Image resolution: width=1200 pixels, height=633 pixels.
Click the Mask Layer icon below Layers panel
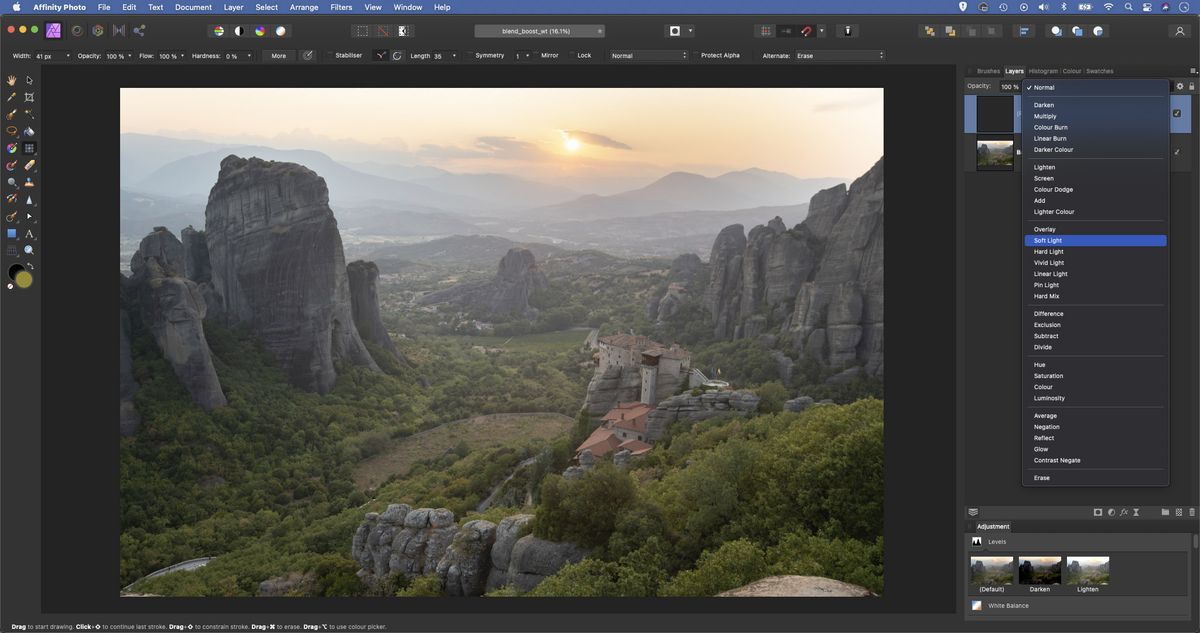[1098, 512]
